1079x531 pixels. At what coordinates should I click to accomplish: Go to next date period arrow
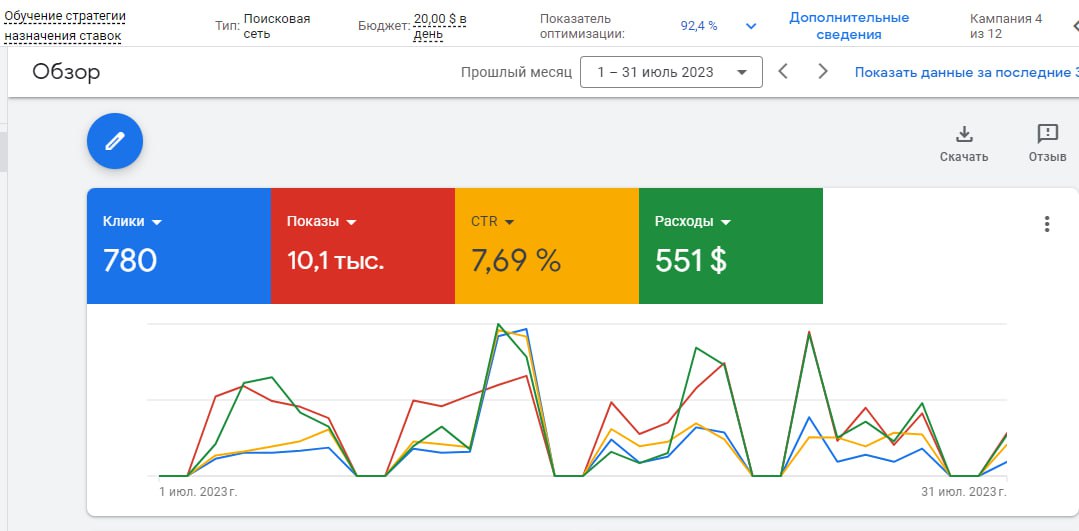pos(823,72)
